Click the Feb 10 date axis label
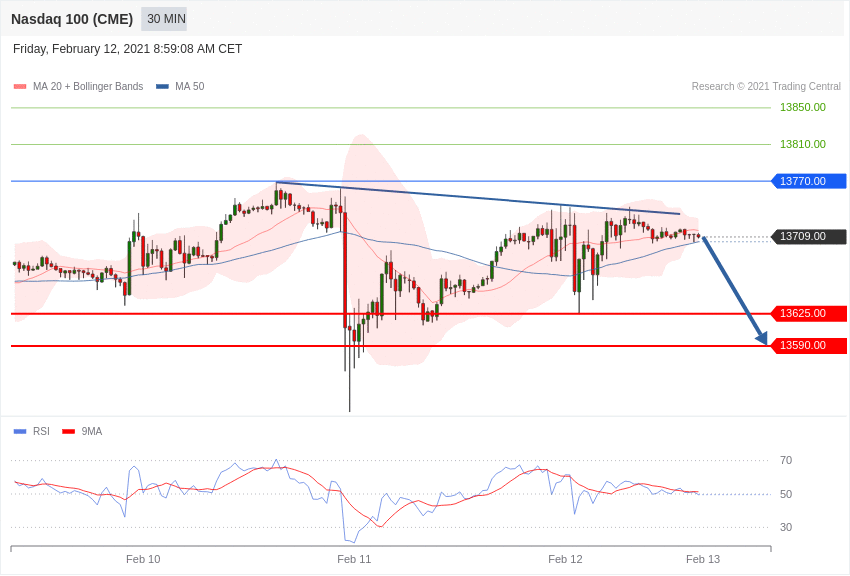The image size is (850, 576). pos(143,559)
